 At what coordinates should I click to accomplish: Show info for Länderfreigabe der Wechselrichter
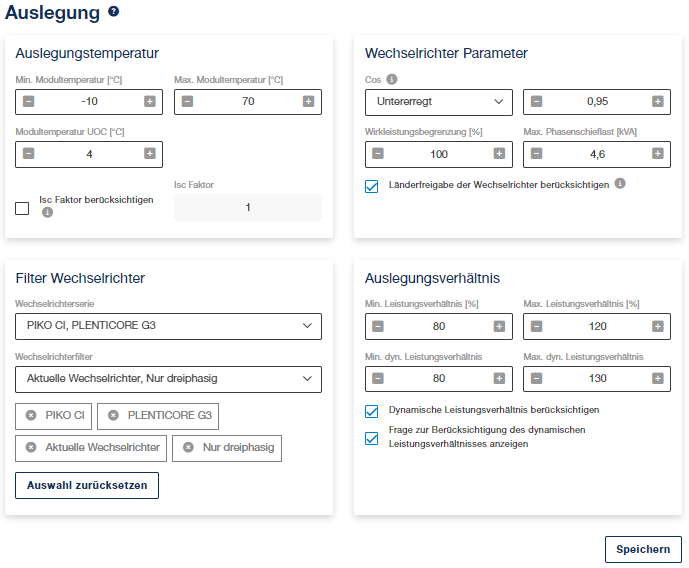click(620, 183)
